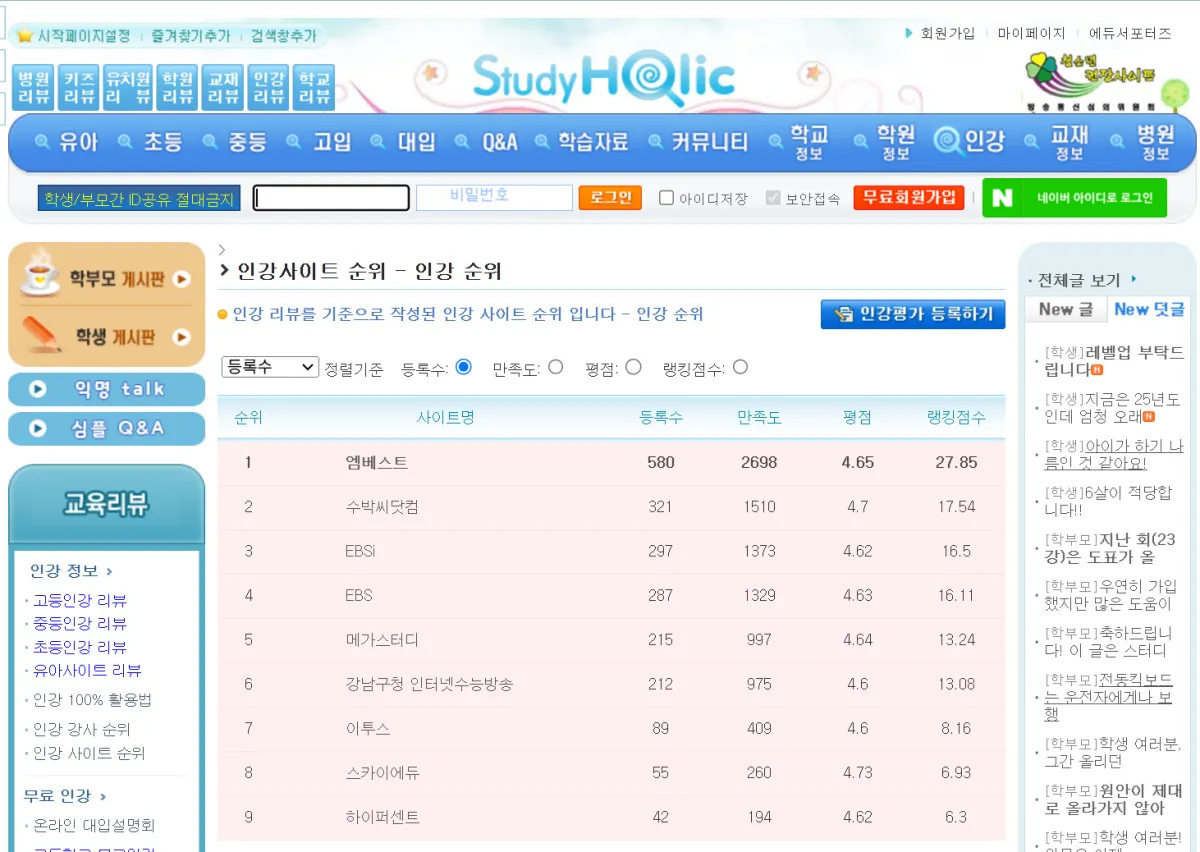Click the 무료회원가입 button
This screenshot has height=852, width=1200.
point(908,197)
